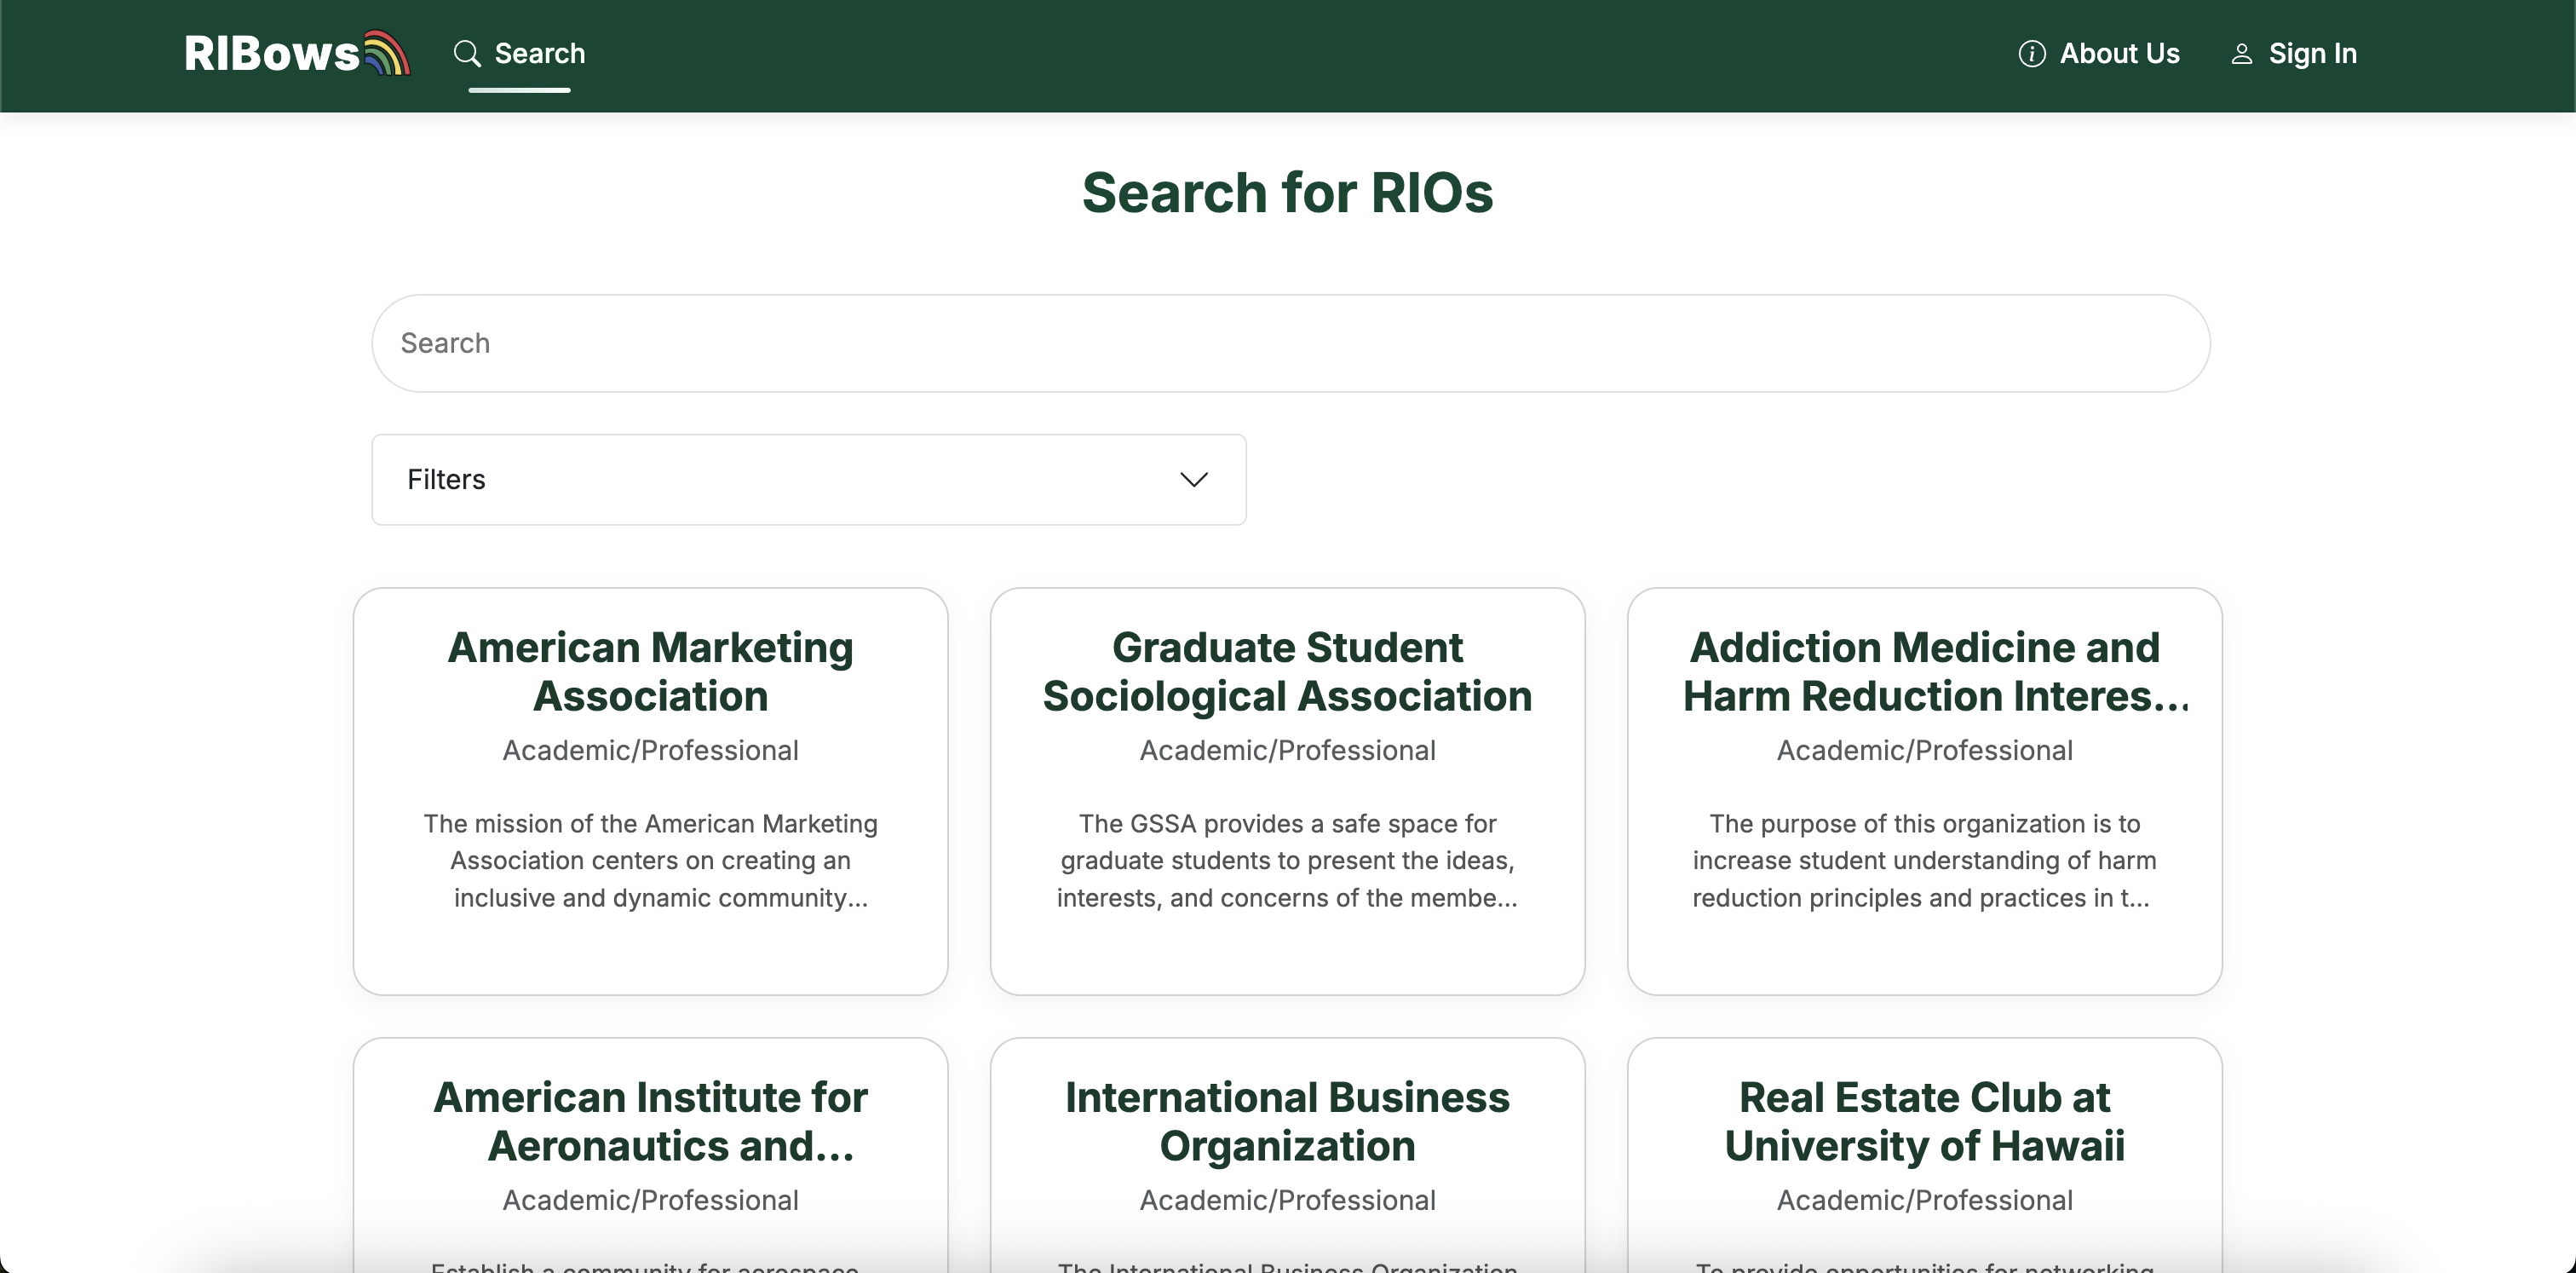This screenshot has height=1273, width=2576.
Task: Open the American Marketing Association card
Action: tap(650, 671)
